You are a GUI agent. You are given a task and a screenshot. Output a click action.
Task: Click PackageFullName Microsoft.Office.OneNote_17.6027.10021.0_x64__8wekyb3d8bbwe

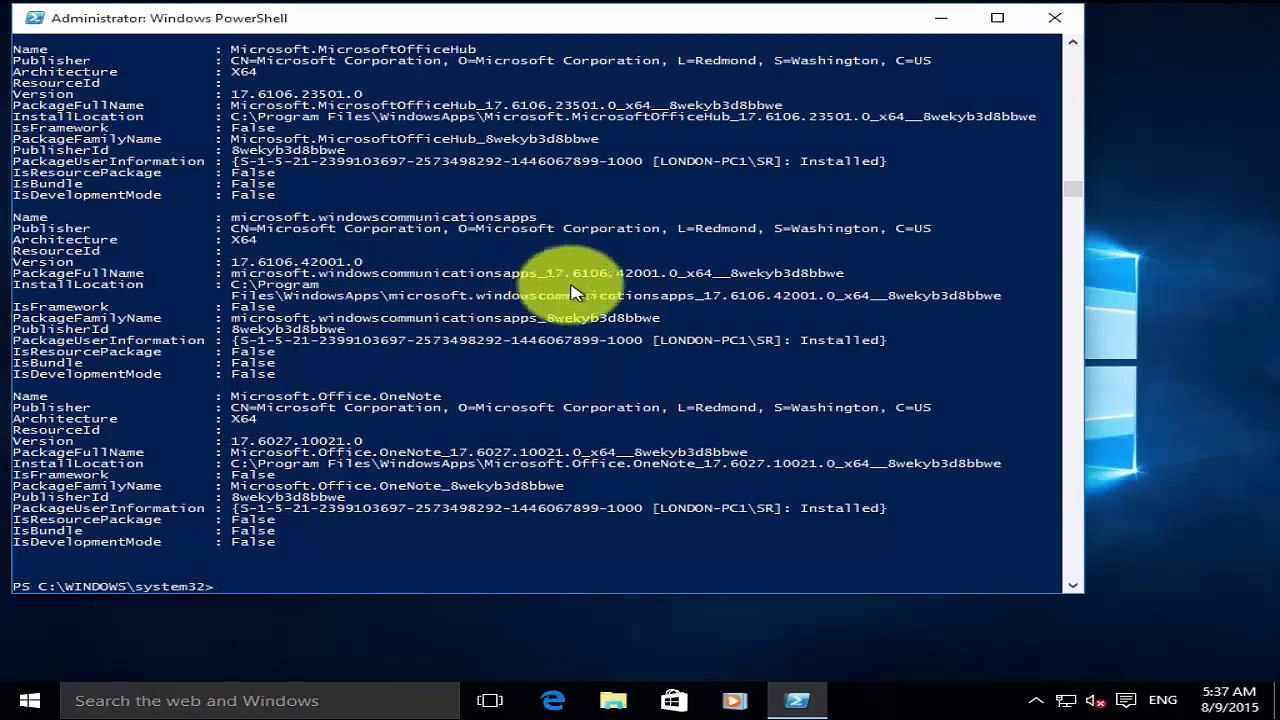pyautogui.click(x=489, y=452)
